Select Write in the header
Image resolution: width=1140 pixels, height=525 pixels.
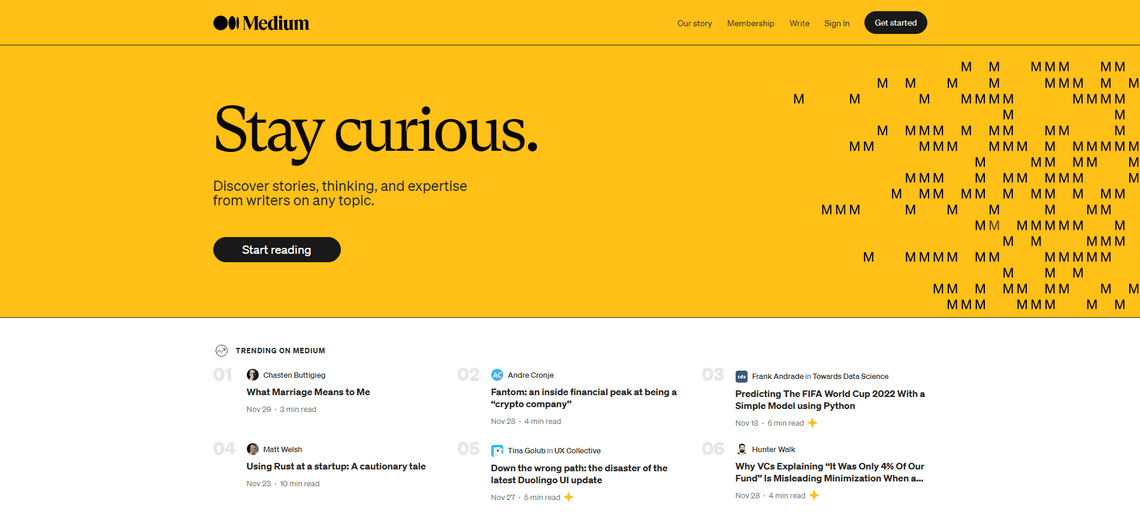(x=799, y=23)
